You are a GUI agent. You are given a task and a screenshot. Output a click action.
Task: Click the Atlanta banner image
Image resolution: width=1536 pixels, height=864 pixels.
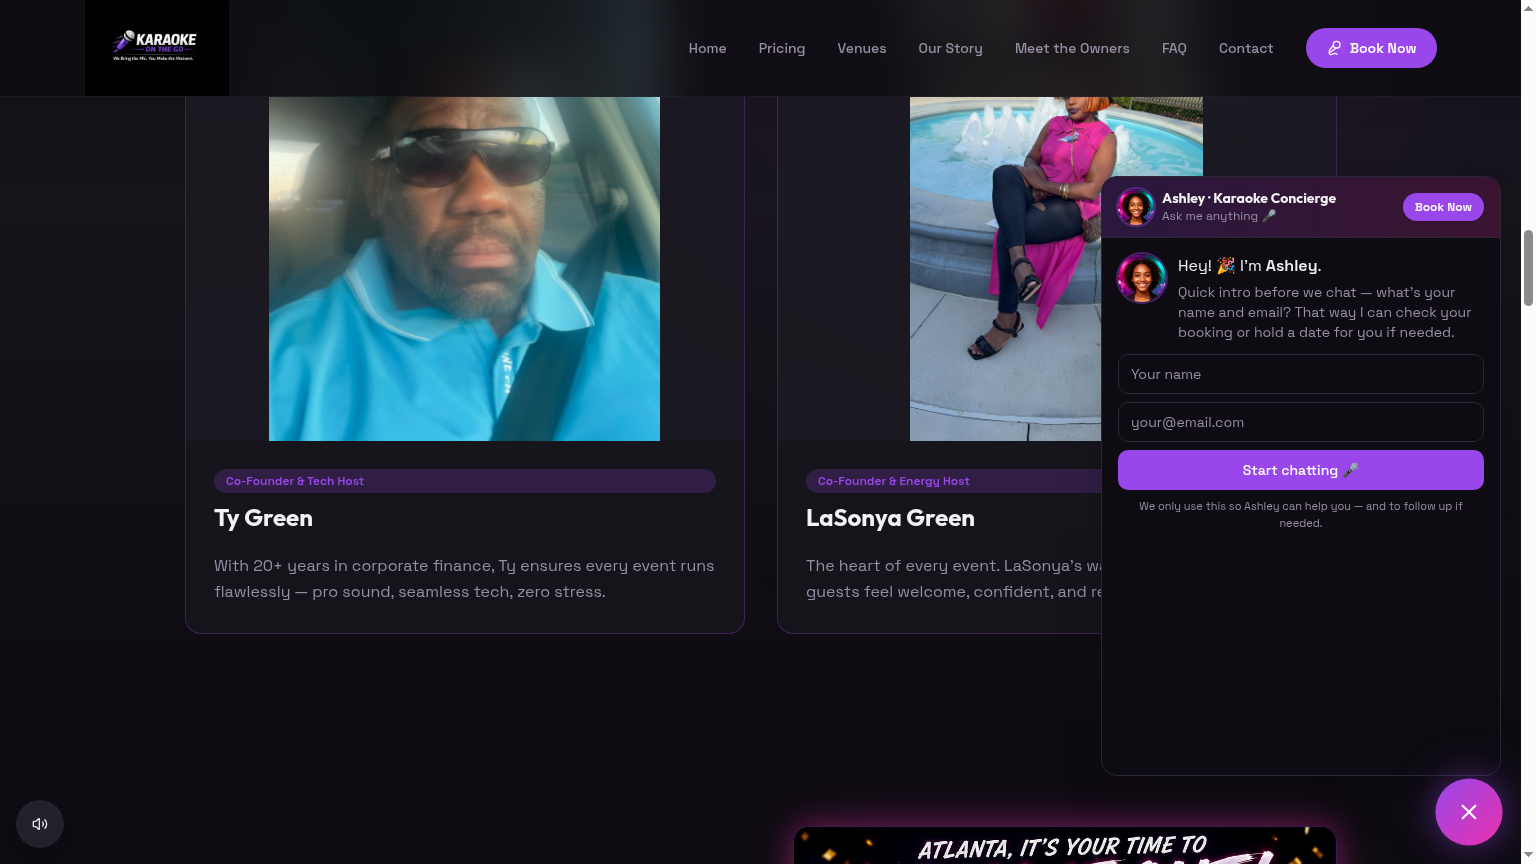tap(1065, 846)
